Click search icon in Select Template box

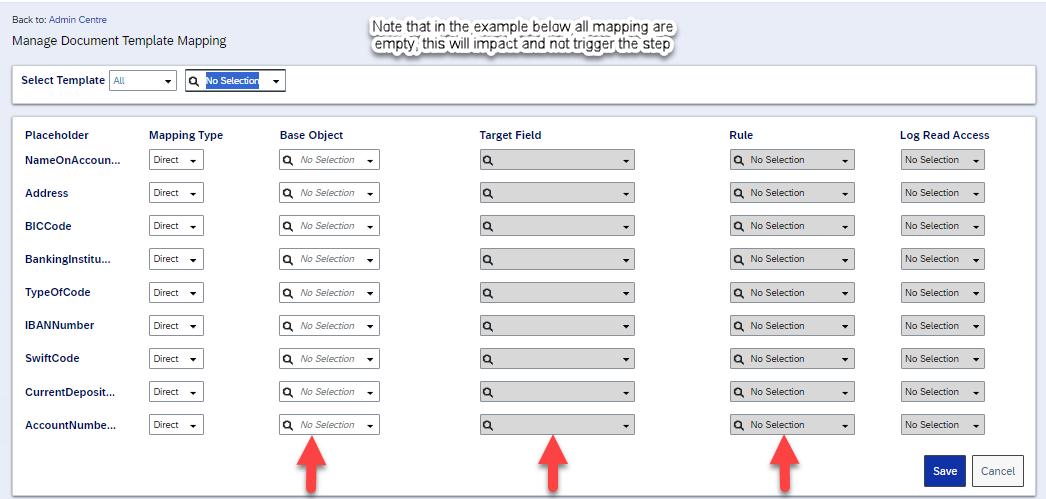coord(193,81)
